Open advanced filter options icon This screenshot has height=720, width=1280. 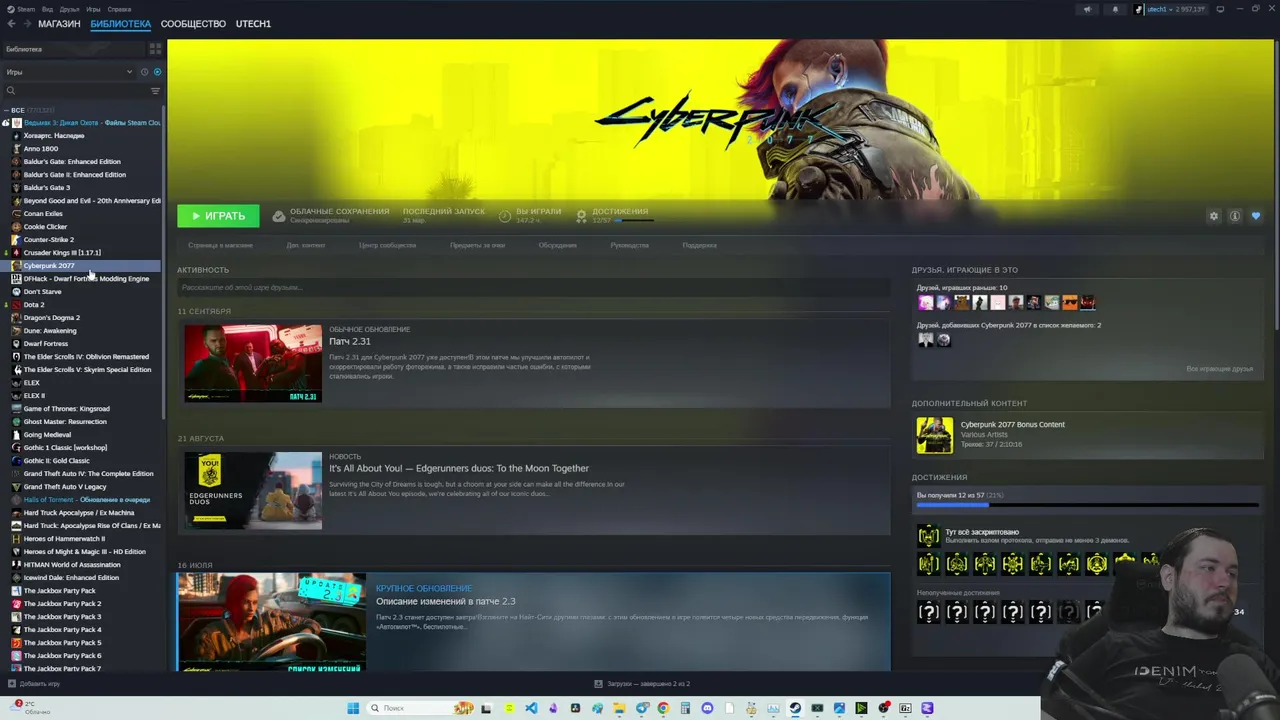[x=155, y=91]
